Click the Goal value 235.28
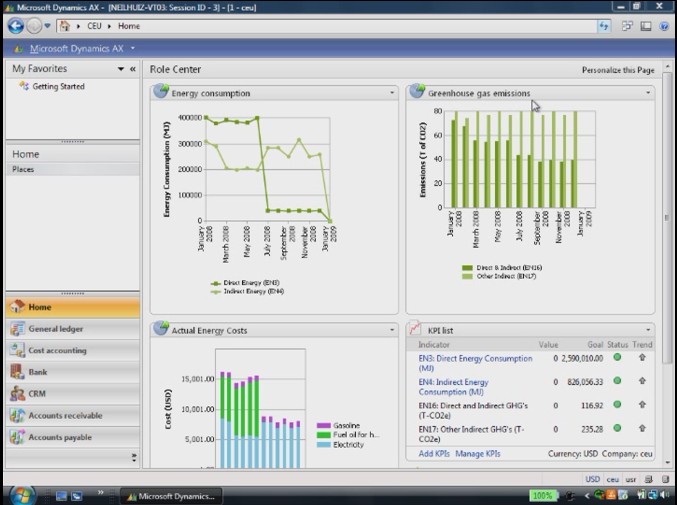677x505 pixels. pos(592,429)
